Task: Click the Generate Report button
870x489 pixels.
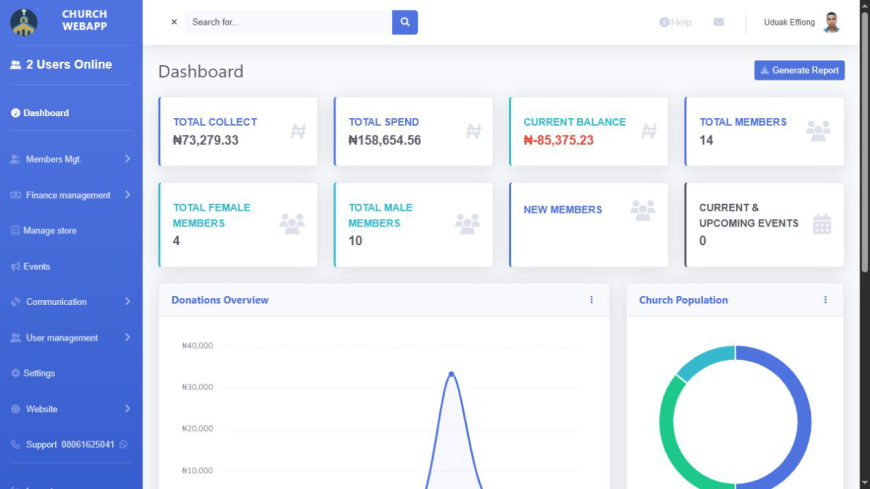Action: 799,70
